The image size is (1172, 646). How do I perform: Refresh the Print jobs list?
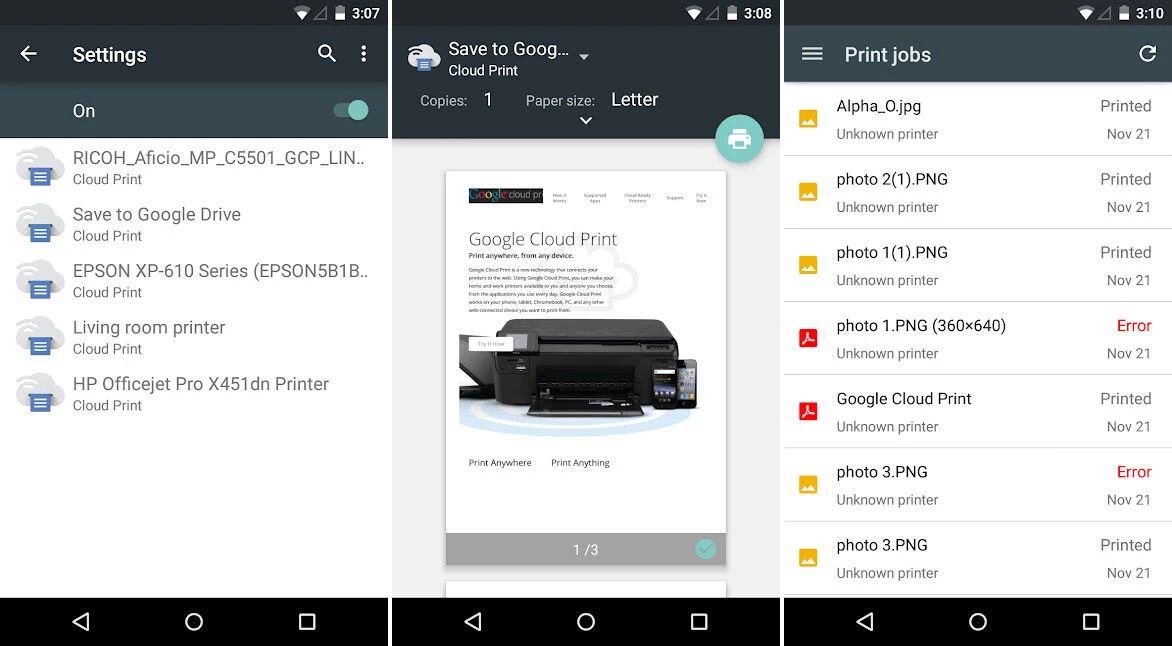pyautogui.click(x=1147, y=54)
